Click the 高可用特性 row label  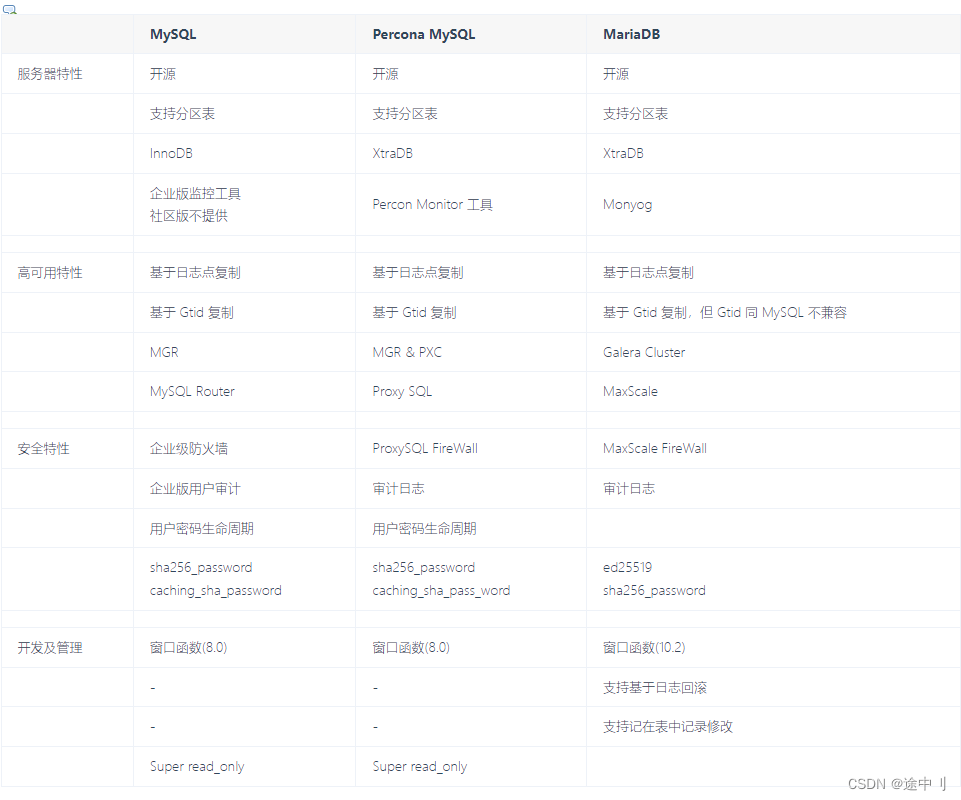[x=44, y=272]
